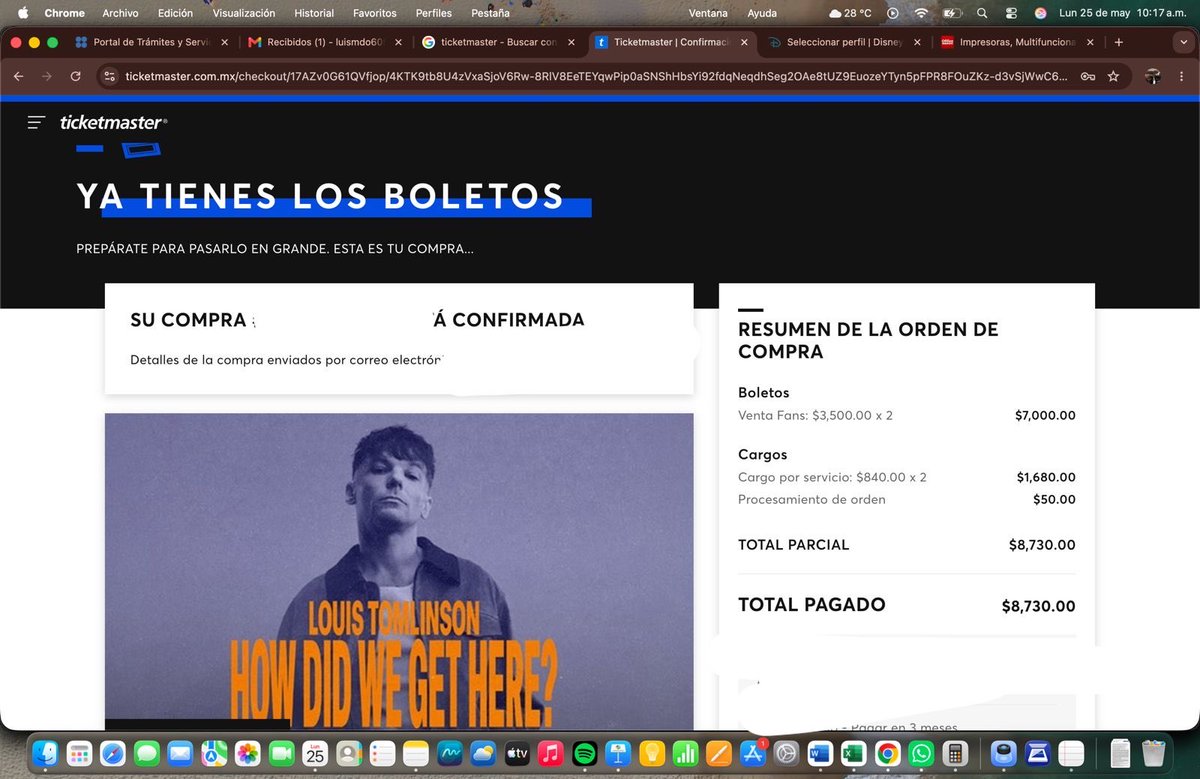Launch Music from the Dock
Image resolution: width=1200 pixels, height=779 pixels.
click(x=550, y=752)
